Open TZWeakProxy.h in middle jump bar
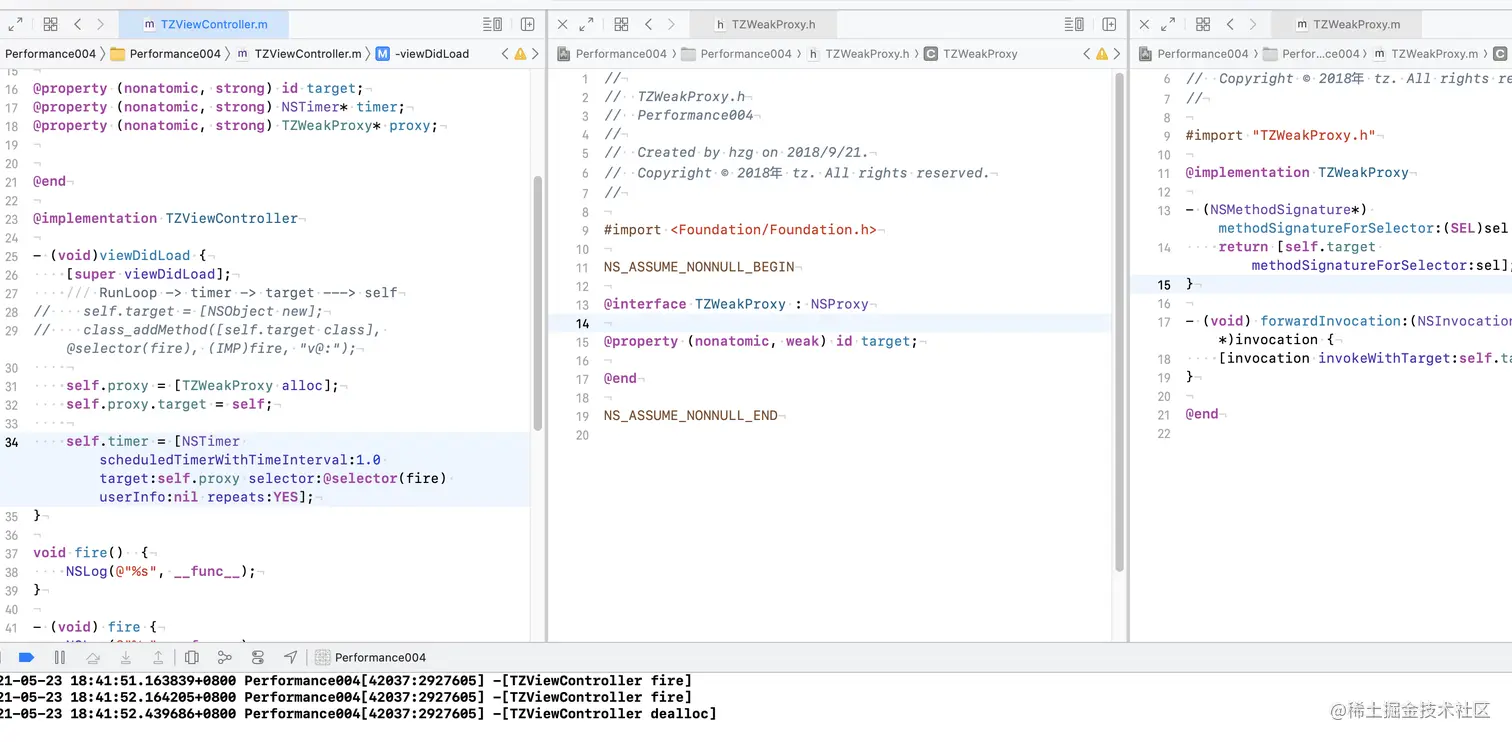The height and width of the screenshot is (742, 1512). [x=858, y=54]
